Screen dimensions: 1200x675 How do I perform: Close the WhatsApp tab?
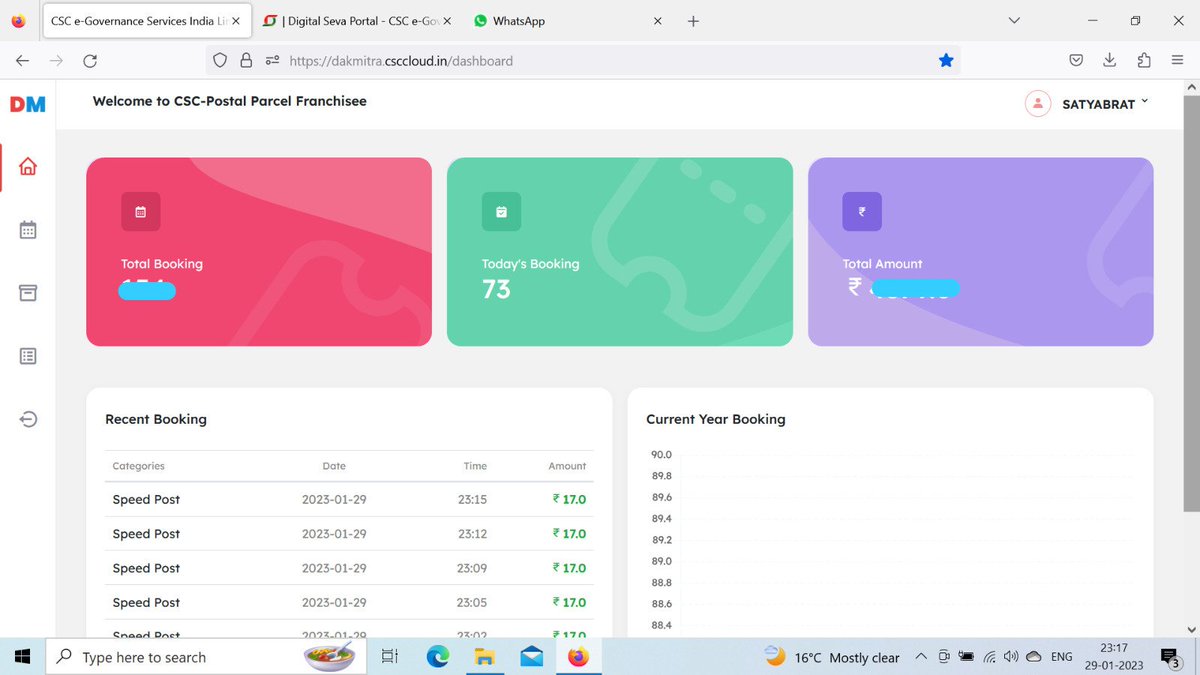click(x=657, y=21)
